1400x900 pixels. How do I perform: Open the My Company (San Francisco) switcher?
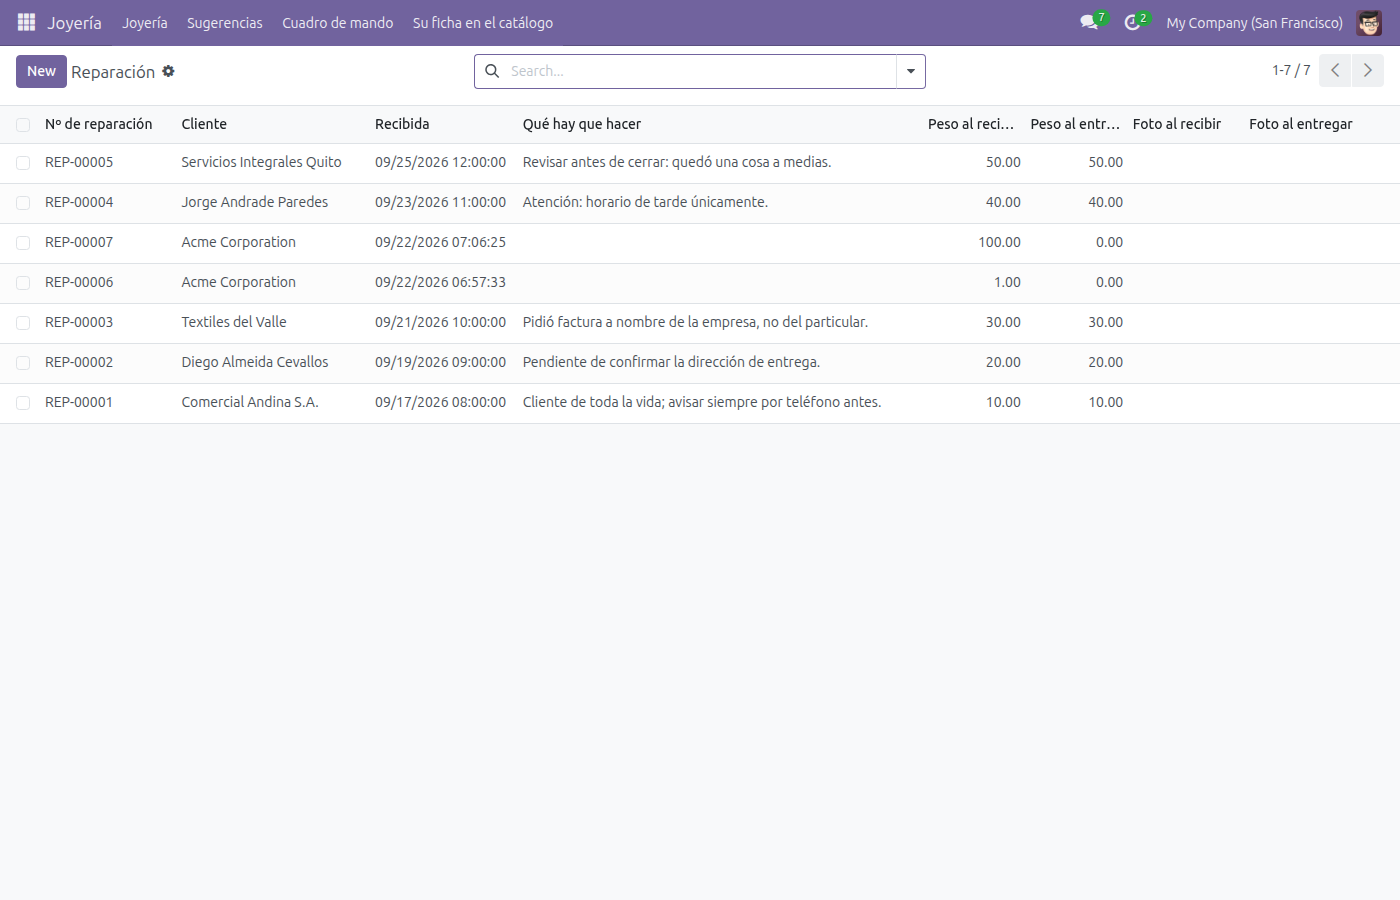[x=1254, y=22]
